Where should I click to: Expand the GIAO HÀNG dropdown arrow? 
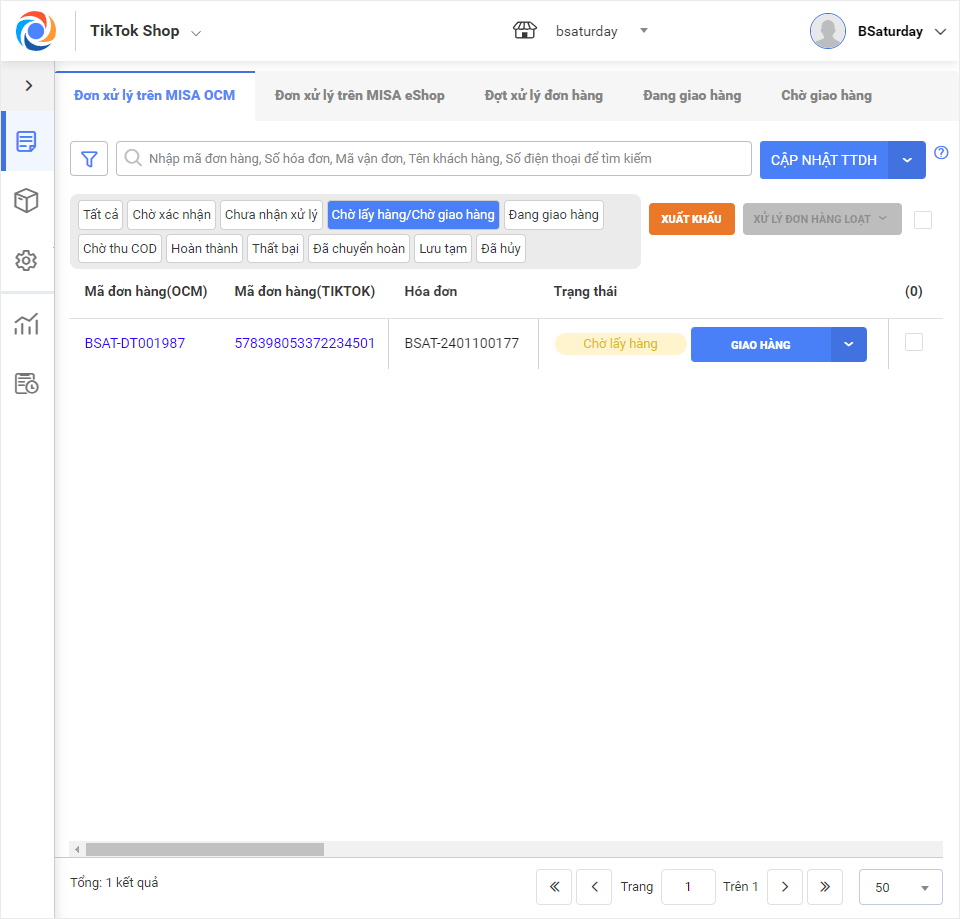click(x=849, y=344)
